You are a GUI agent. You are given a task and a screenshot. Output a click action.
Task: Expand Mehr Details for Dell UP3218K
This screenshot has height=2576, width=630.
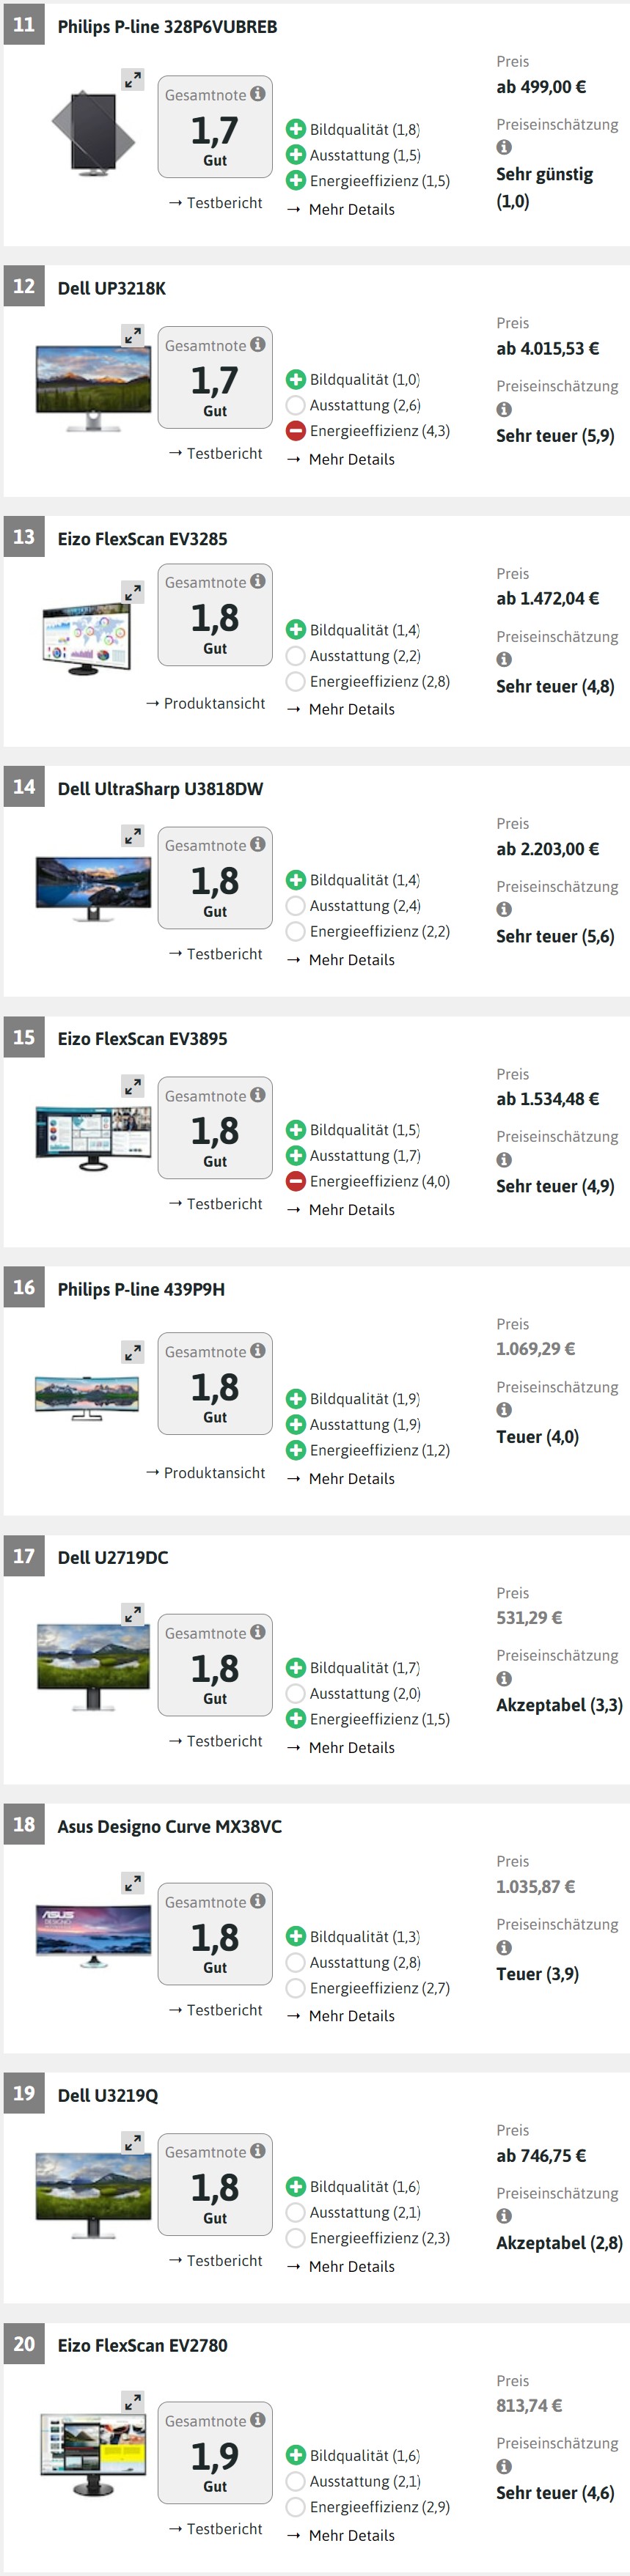coord(351,459)
